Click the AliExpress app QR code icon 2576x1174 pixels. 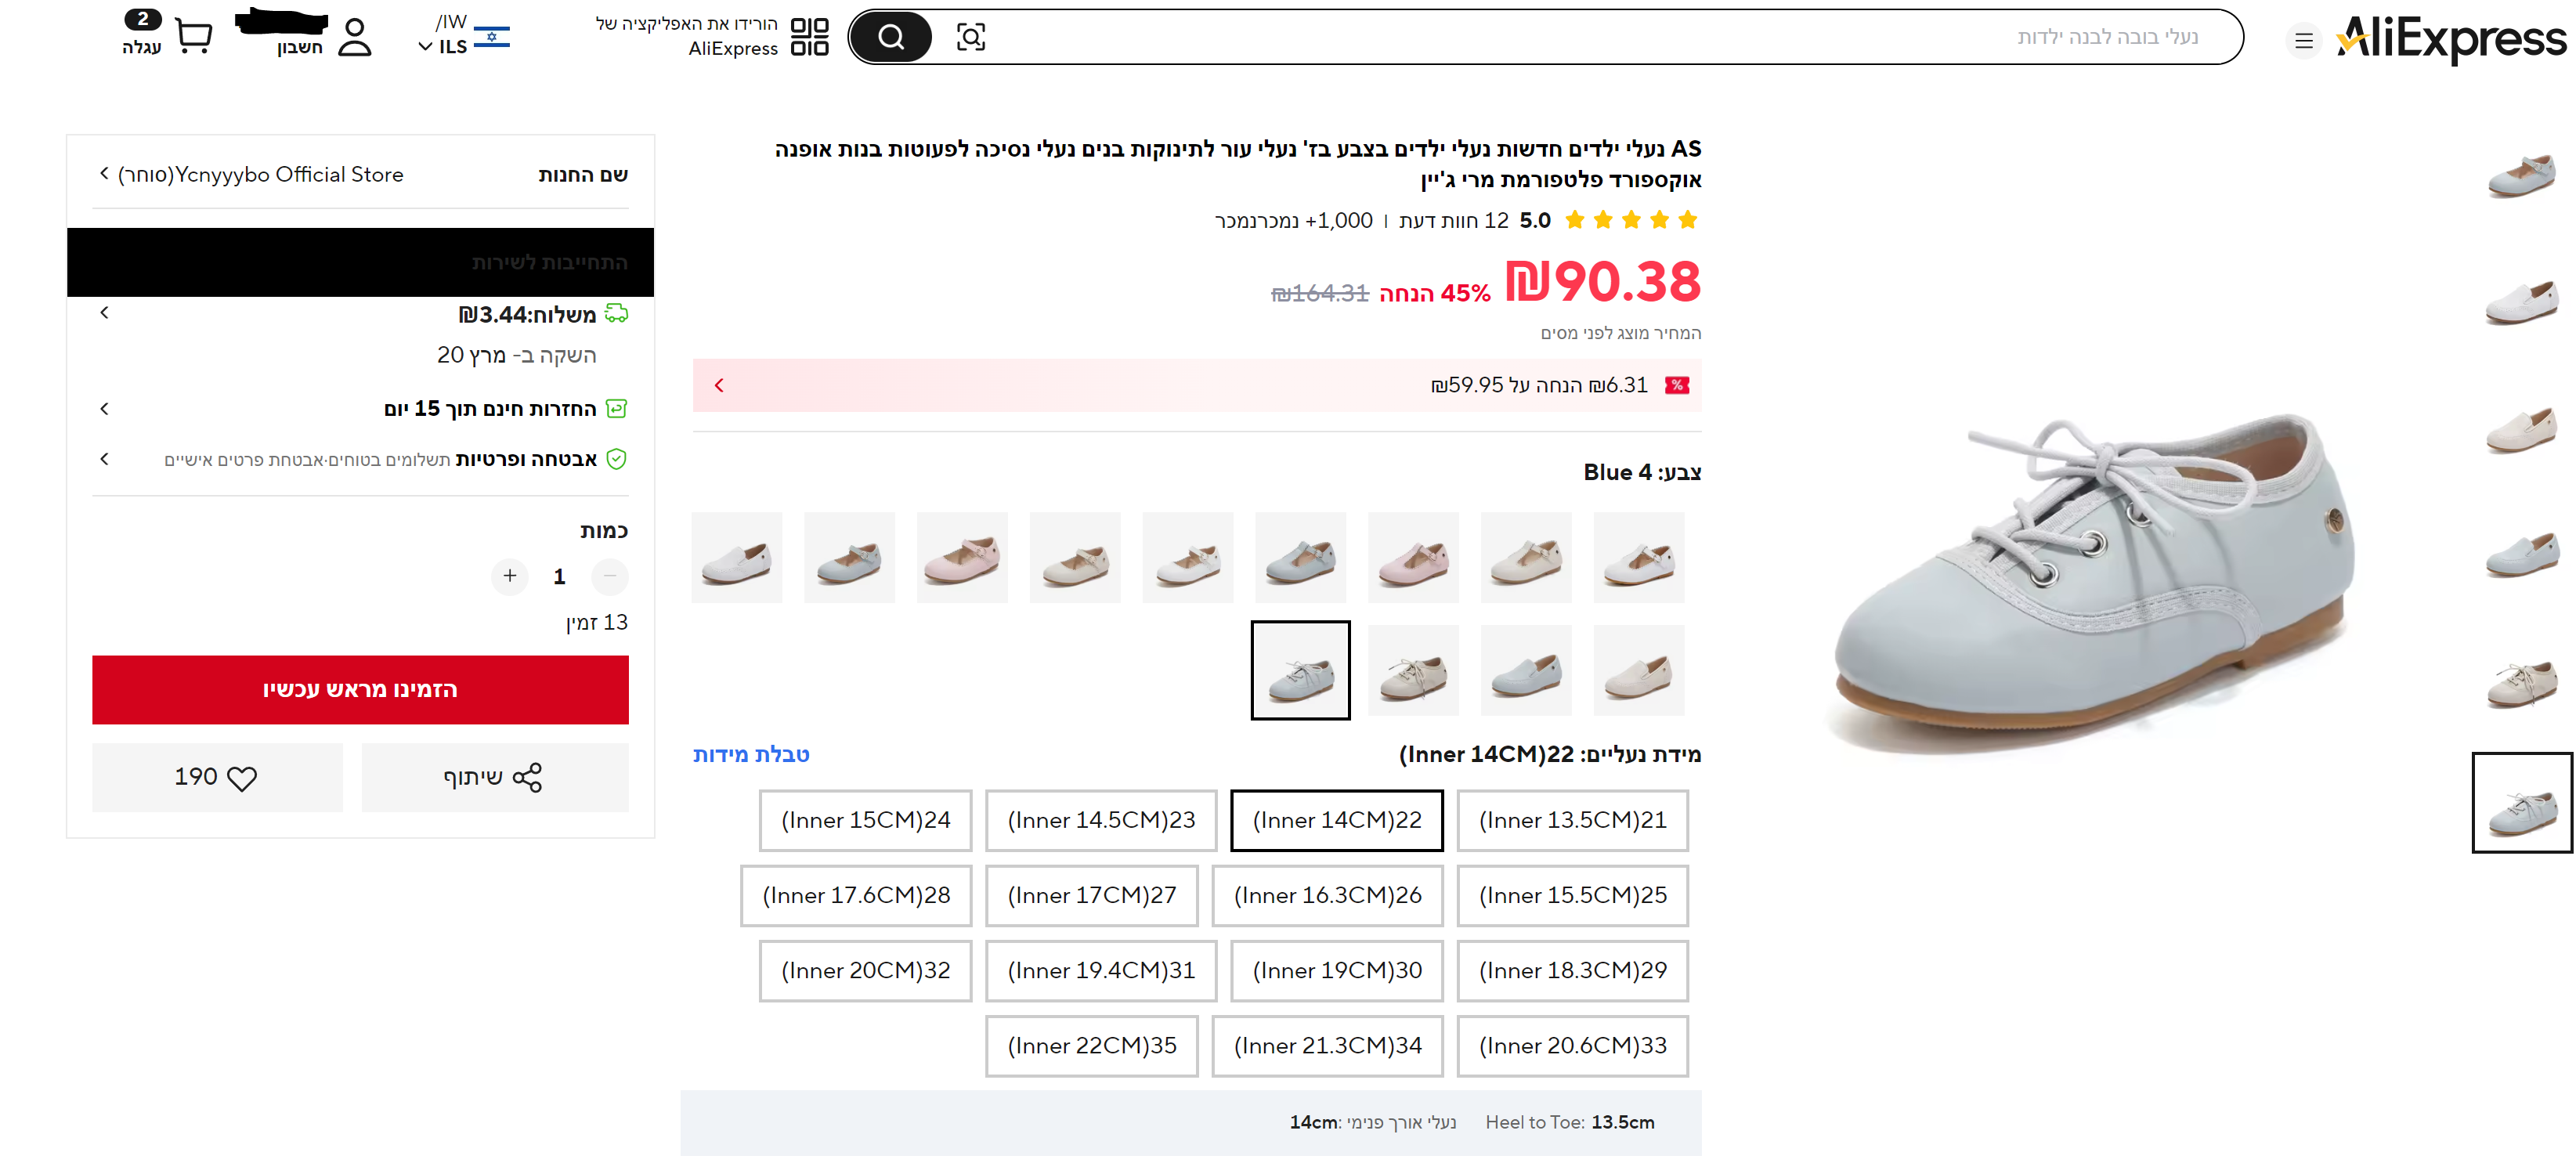809,37
